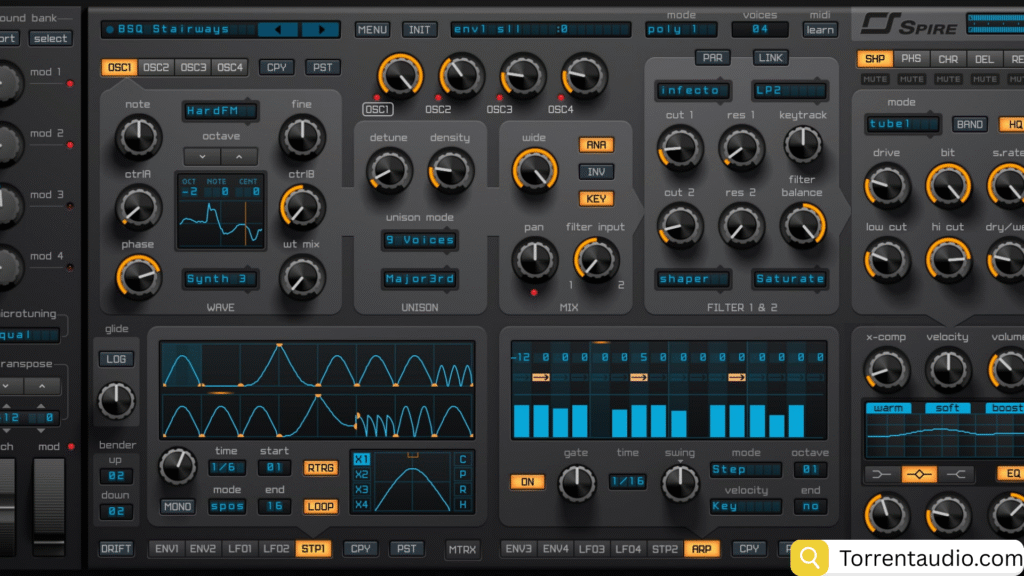Image resolution: width=1024 pixels, height=576 pixels.
Task: Disable the arpeggiator ON switch
Action: coord(527,481)
